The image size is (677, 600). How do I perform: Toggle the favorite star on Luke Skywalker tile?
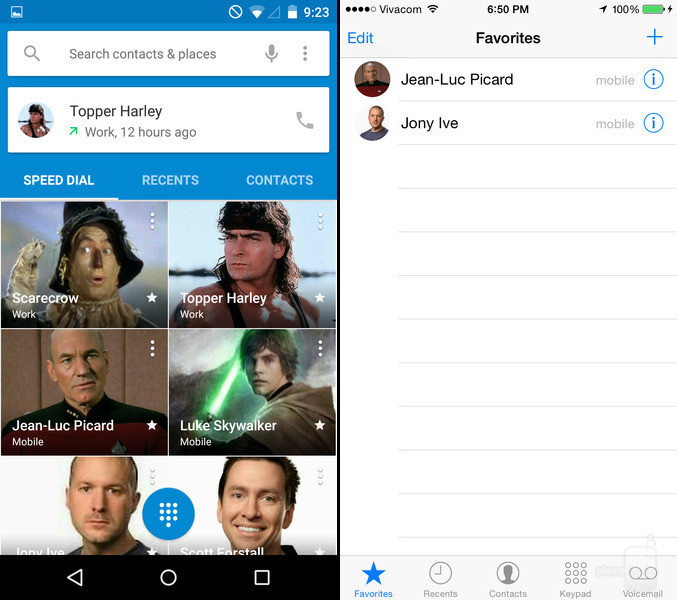point(320,425)
